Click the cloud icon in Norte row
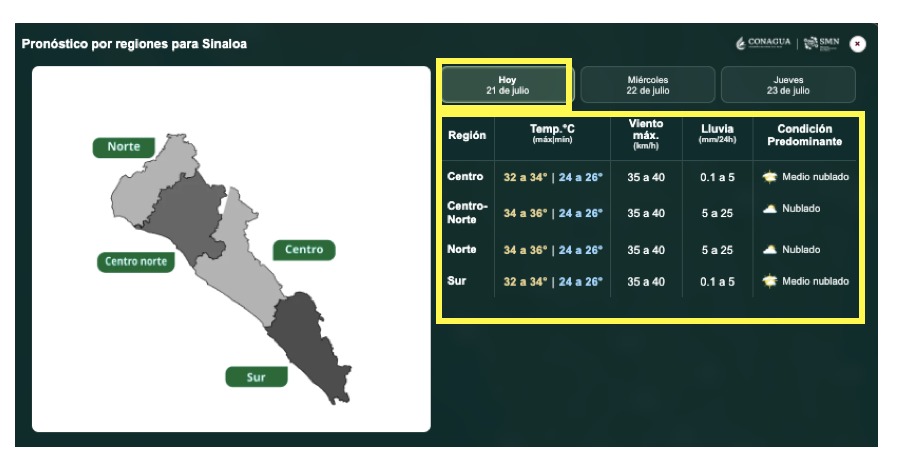The image size is (904, 465). coord(770,249)
